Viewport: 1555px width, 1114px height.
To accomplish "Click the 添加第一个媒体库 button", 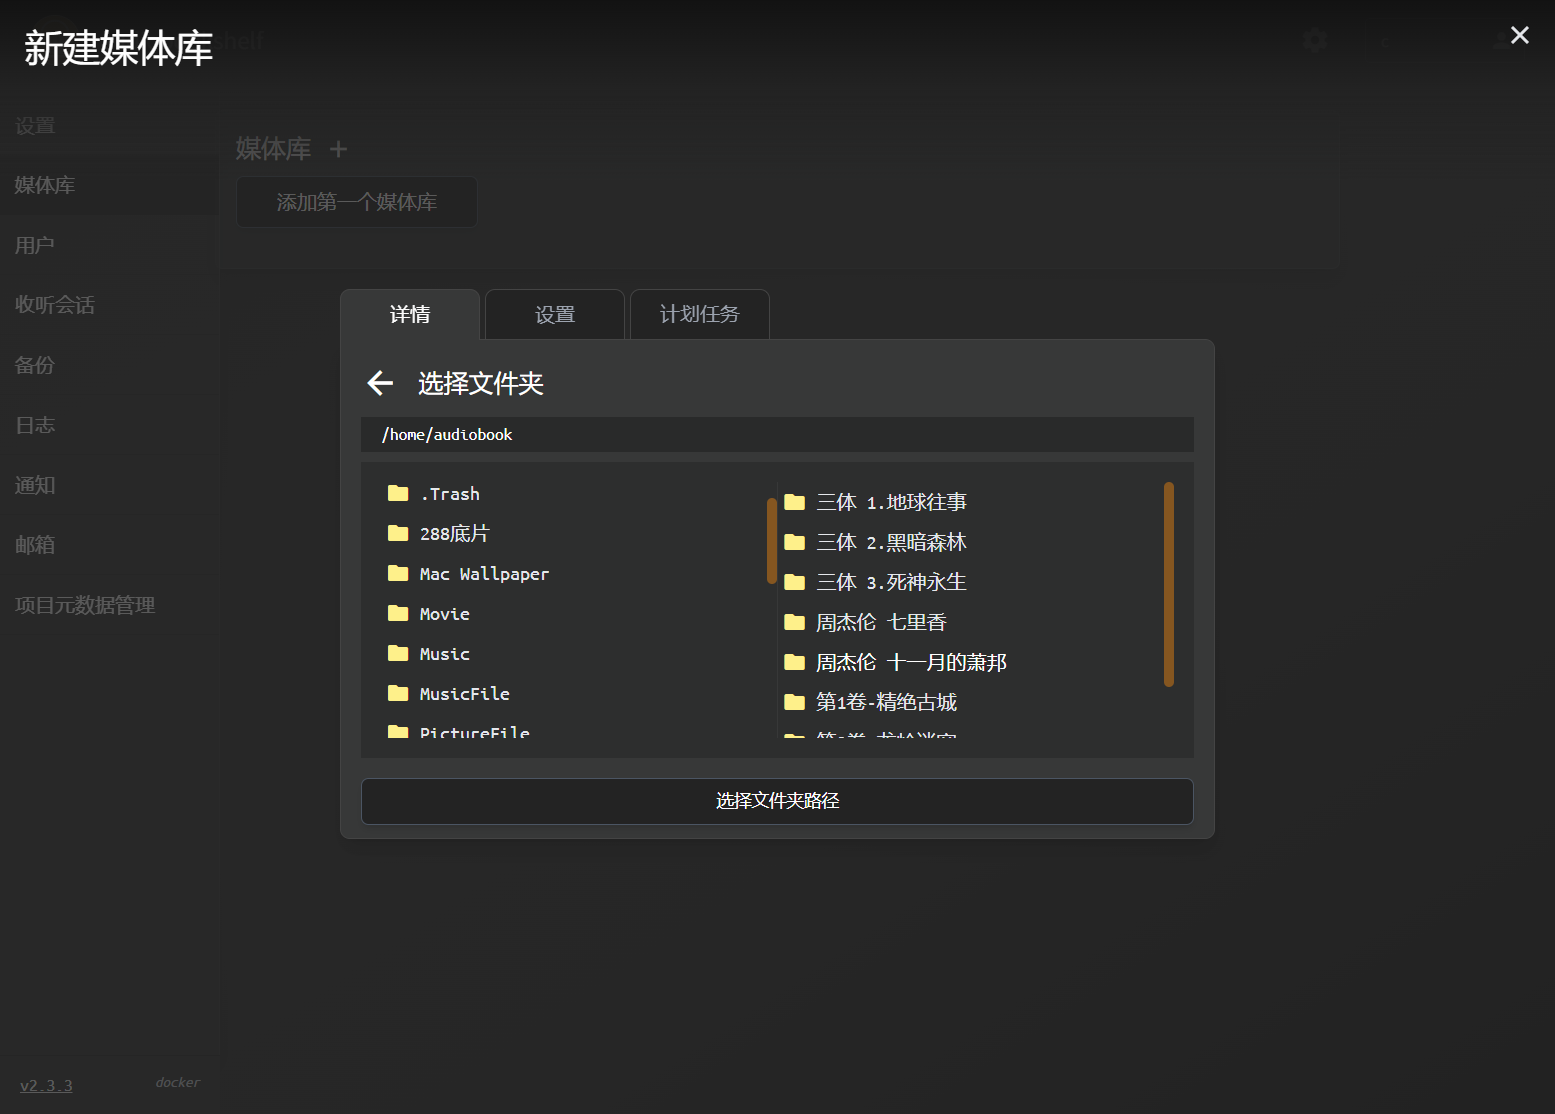I will pos(357,202).
